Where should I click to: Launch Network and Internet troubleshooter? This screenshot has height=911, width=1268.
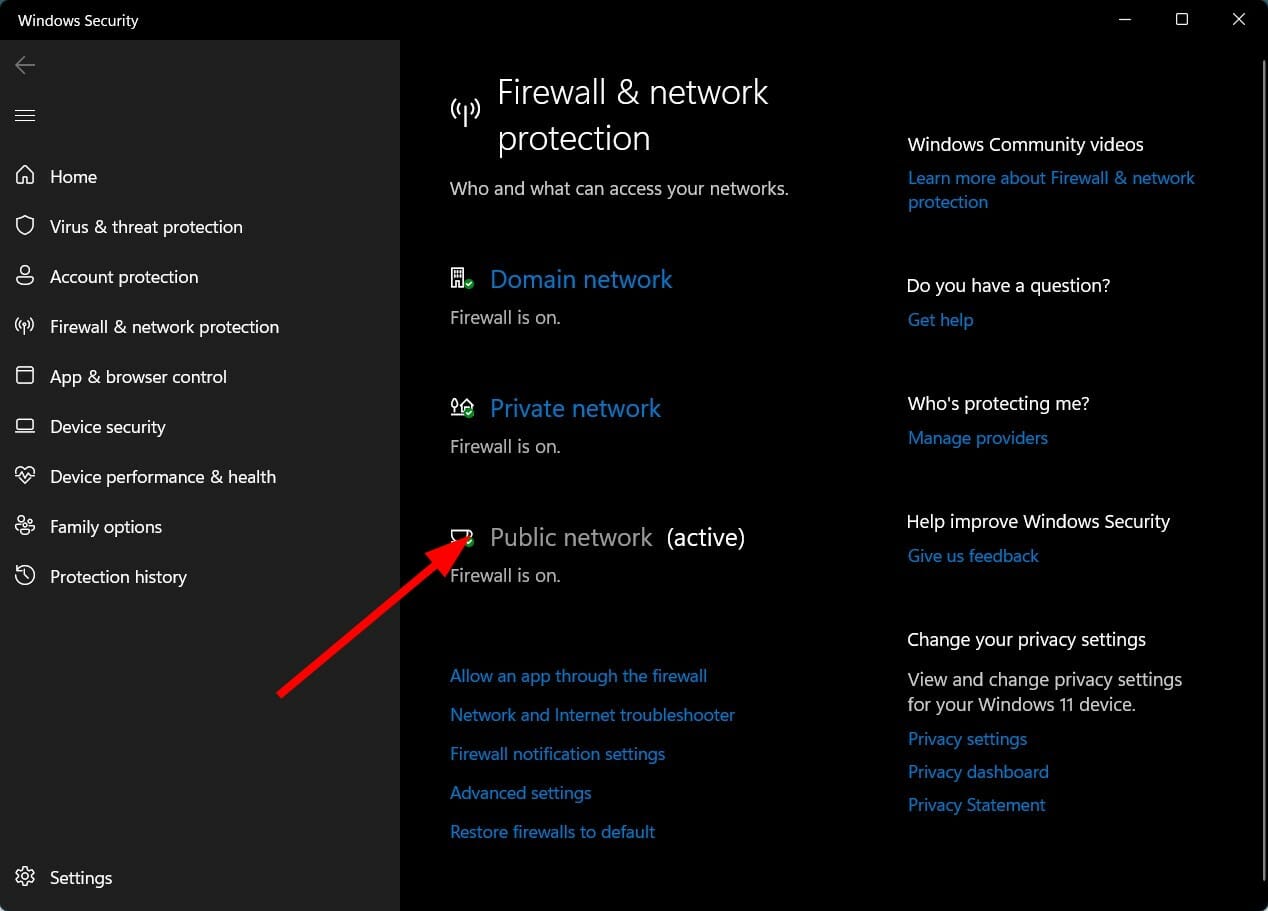click(592, 714)
